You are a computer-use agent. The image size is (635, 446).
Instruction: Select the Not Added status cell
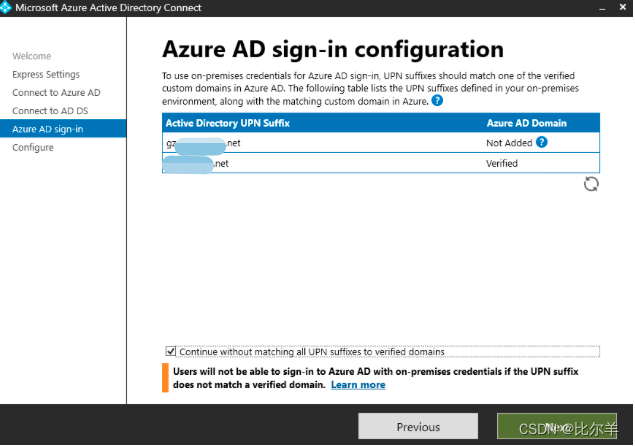(x=509, y=143)
